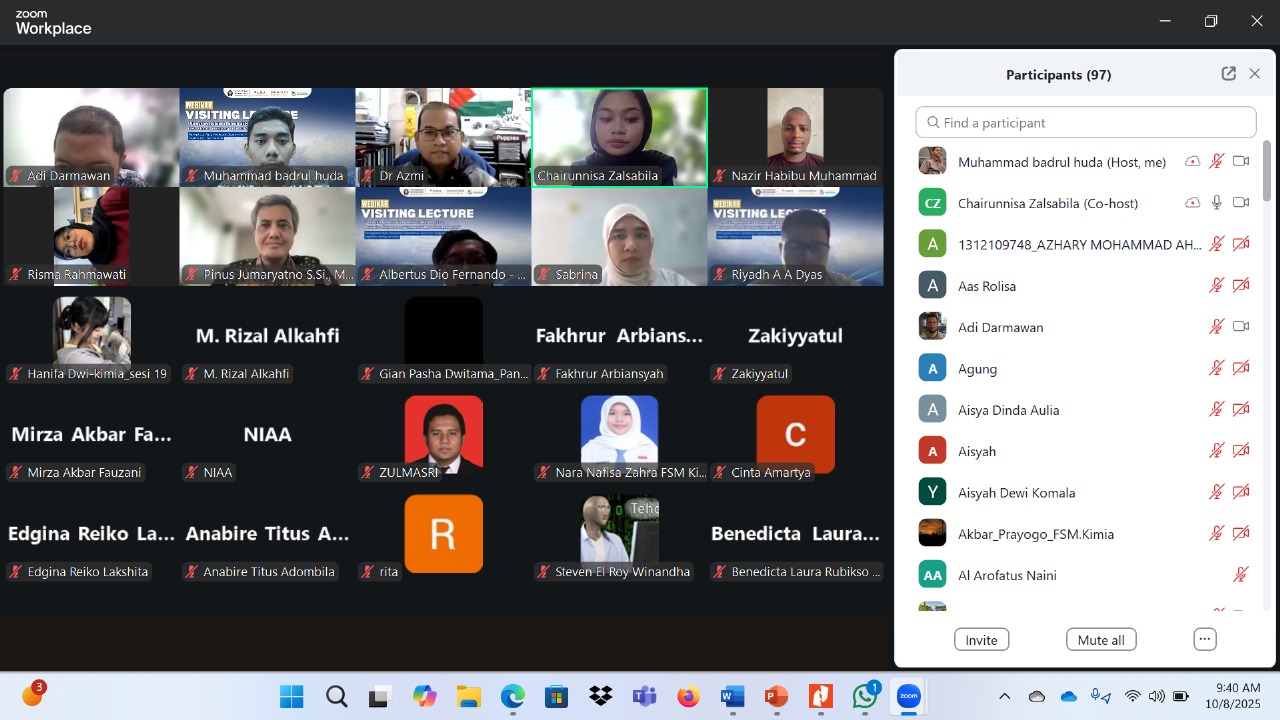The image size is (1280, 720).
Task: Expand hidden icons in the system tray
Action: pos(1004,695)
